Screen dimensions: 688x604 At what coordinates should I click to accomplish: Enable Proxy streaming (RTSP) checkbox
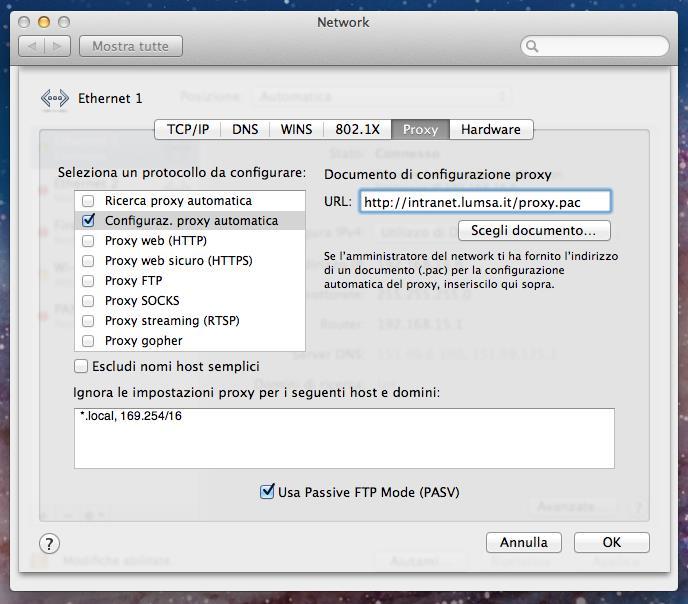(x=88, y=321)
